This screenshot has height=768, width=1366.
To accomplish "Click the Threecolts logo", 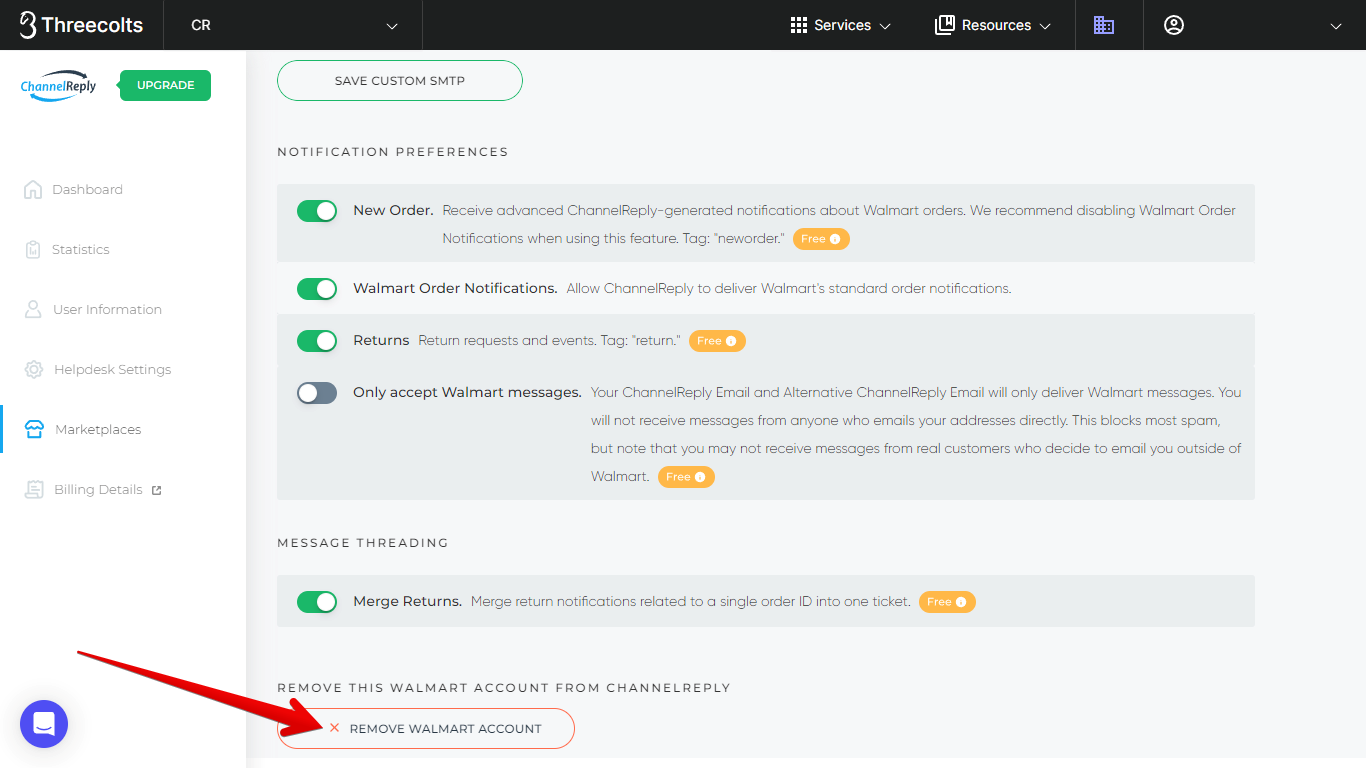I will click(x=81, y=25).
